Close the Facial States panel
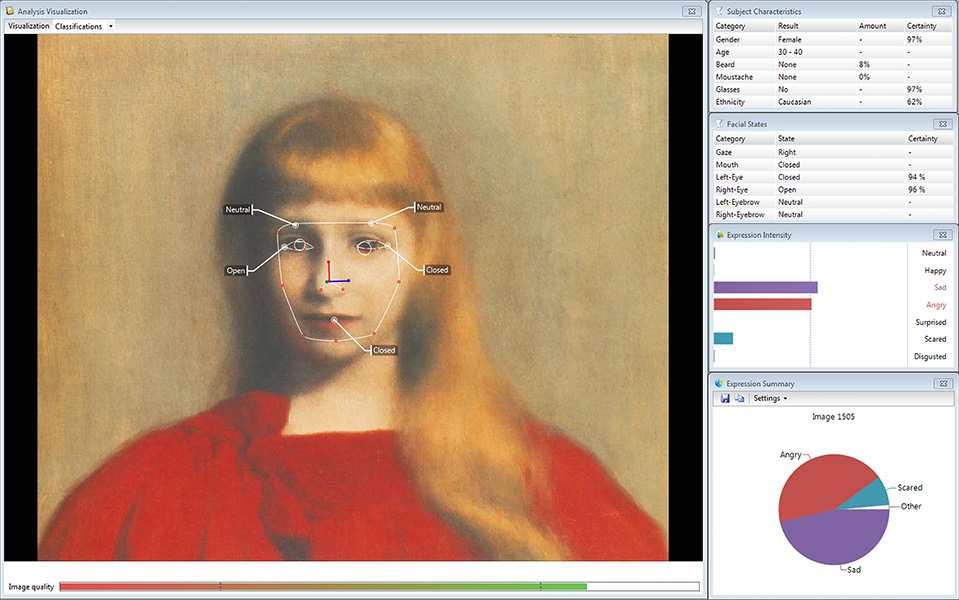Viewport: 959px width, 600px height. coord(942,124)
